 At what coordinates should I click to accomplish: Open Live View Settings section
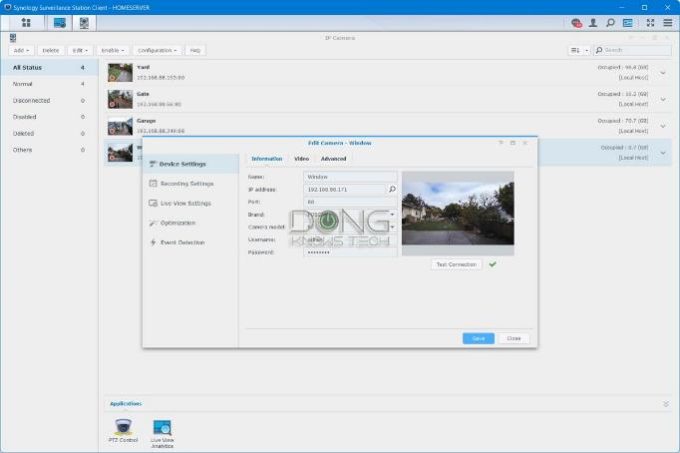pyautogui.click(x=191, y=203)
